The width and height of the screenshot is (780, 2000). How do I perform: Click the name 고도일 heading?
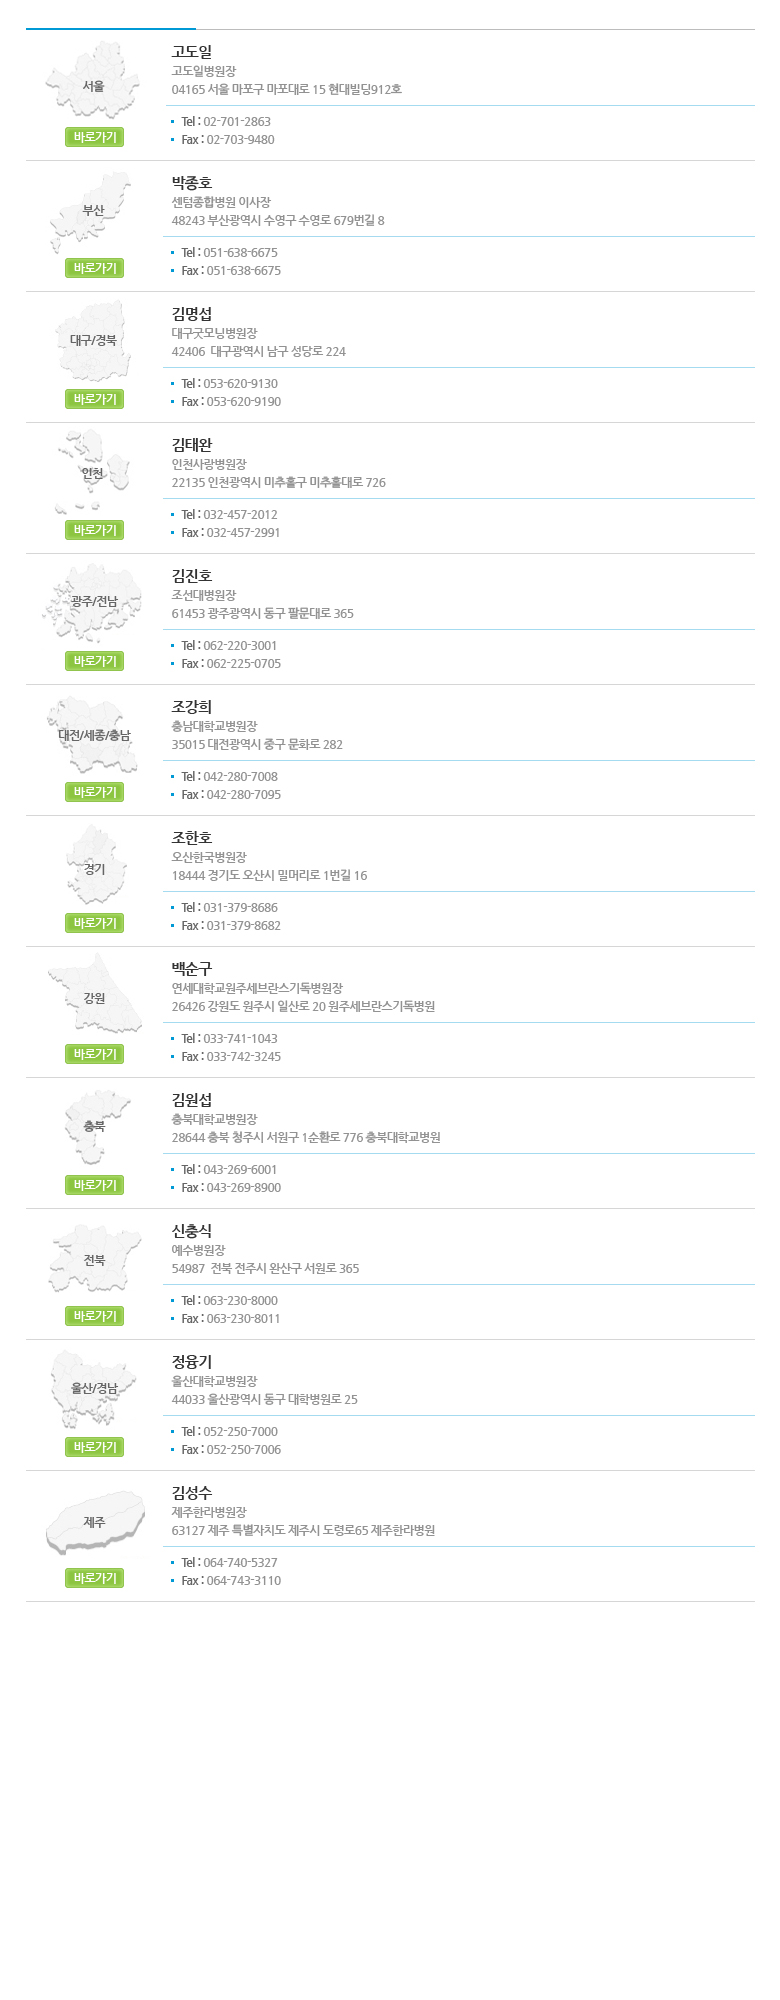(192, 52)
